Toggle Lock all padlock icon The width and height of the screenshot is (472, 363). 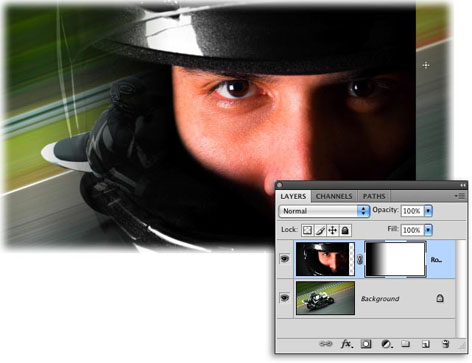(x=345, y=230)
